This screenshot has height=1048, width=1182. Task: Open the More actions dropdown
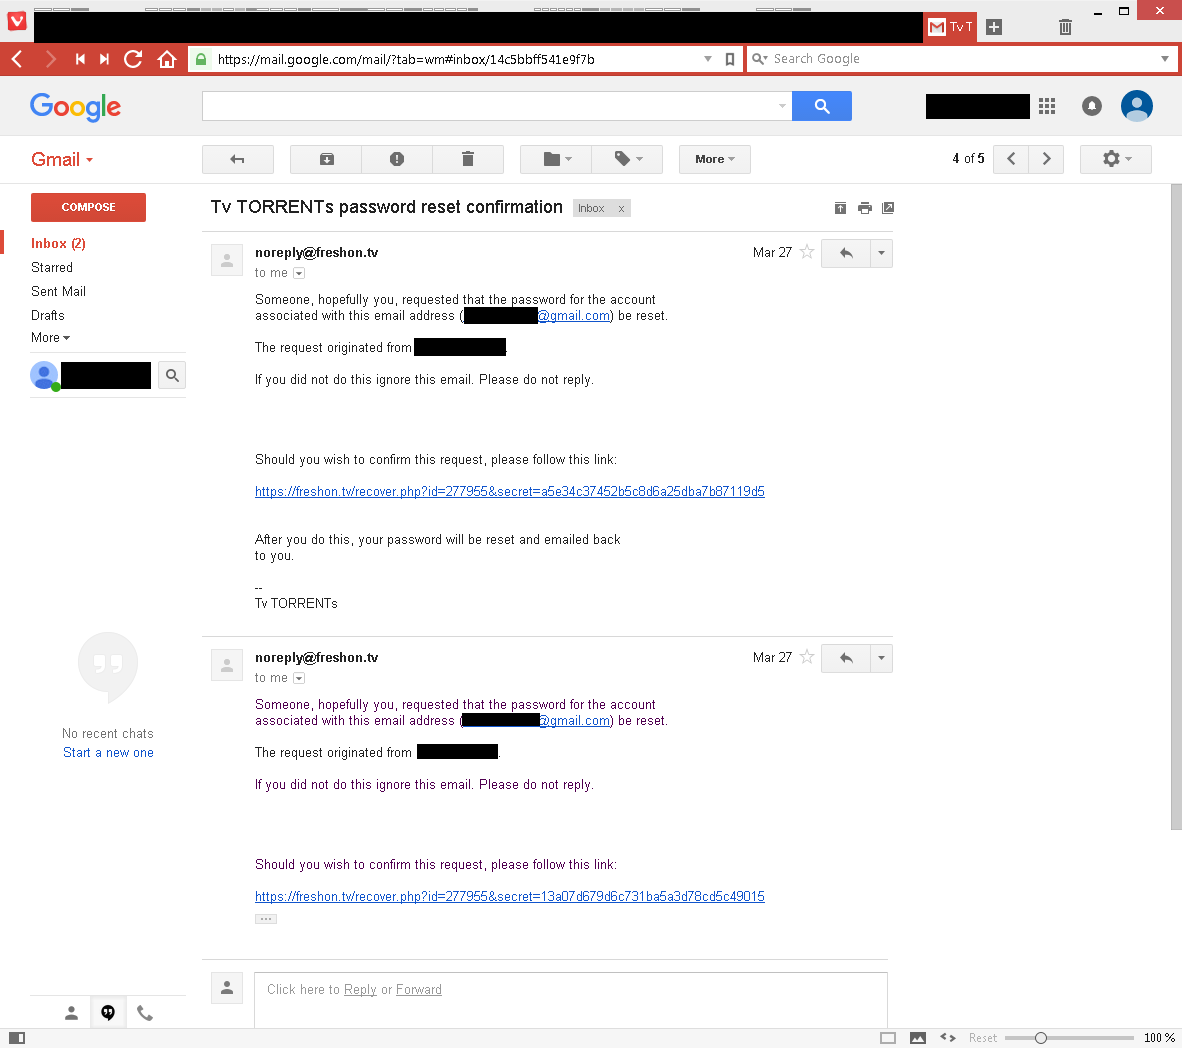[x=715, y=159]
